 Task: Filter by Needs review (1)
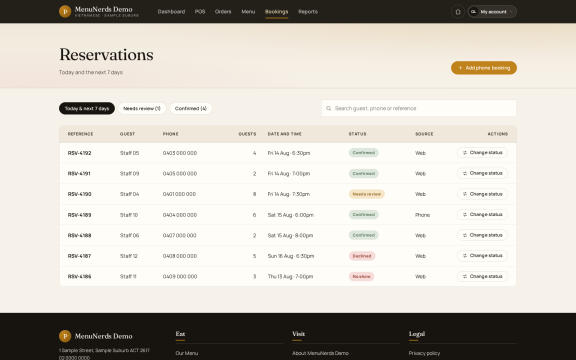coord(142,108)
